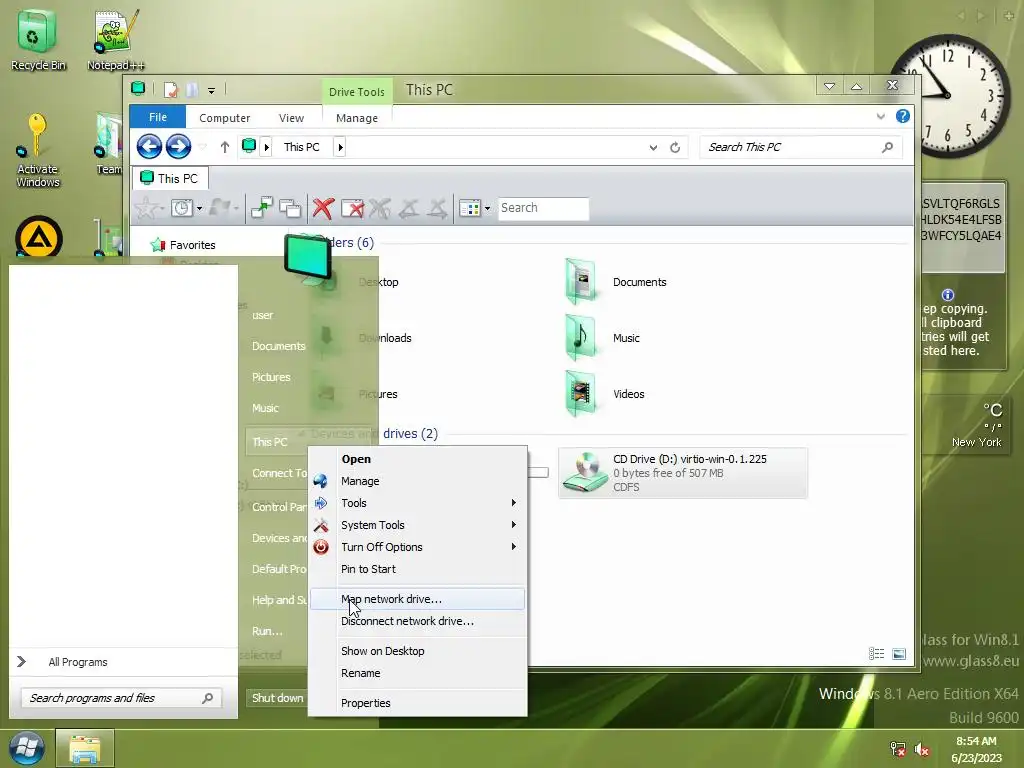Click the Start orb on the taskbar

click(x=26, y=748)
